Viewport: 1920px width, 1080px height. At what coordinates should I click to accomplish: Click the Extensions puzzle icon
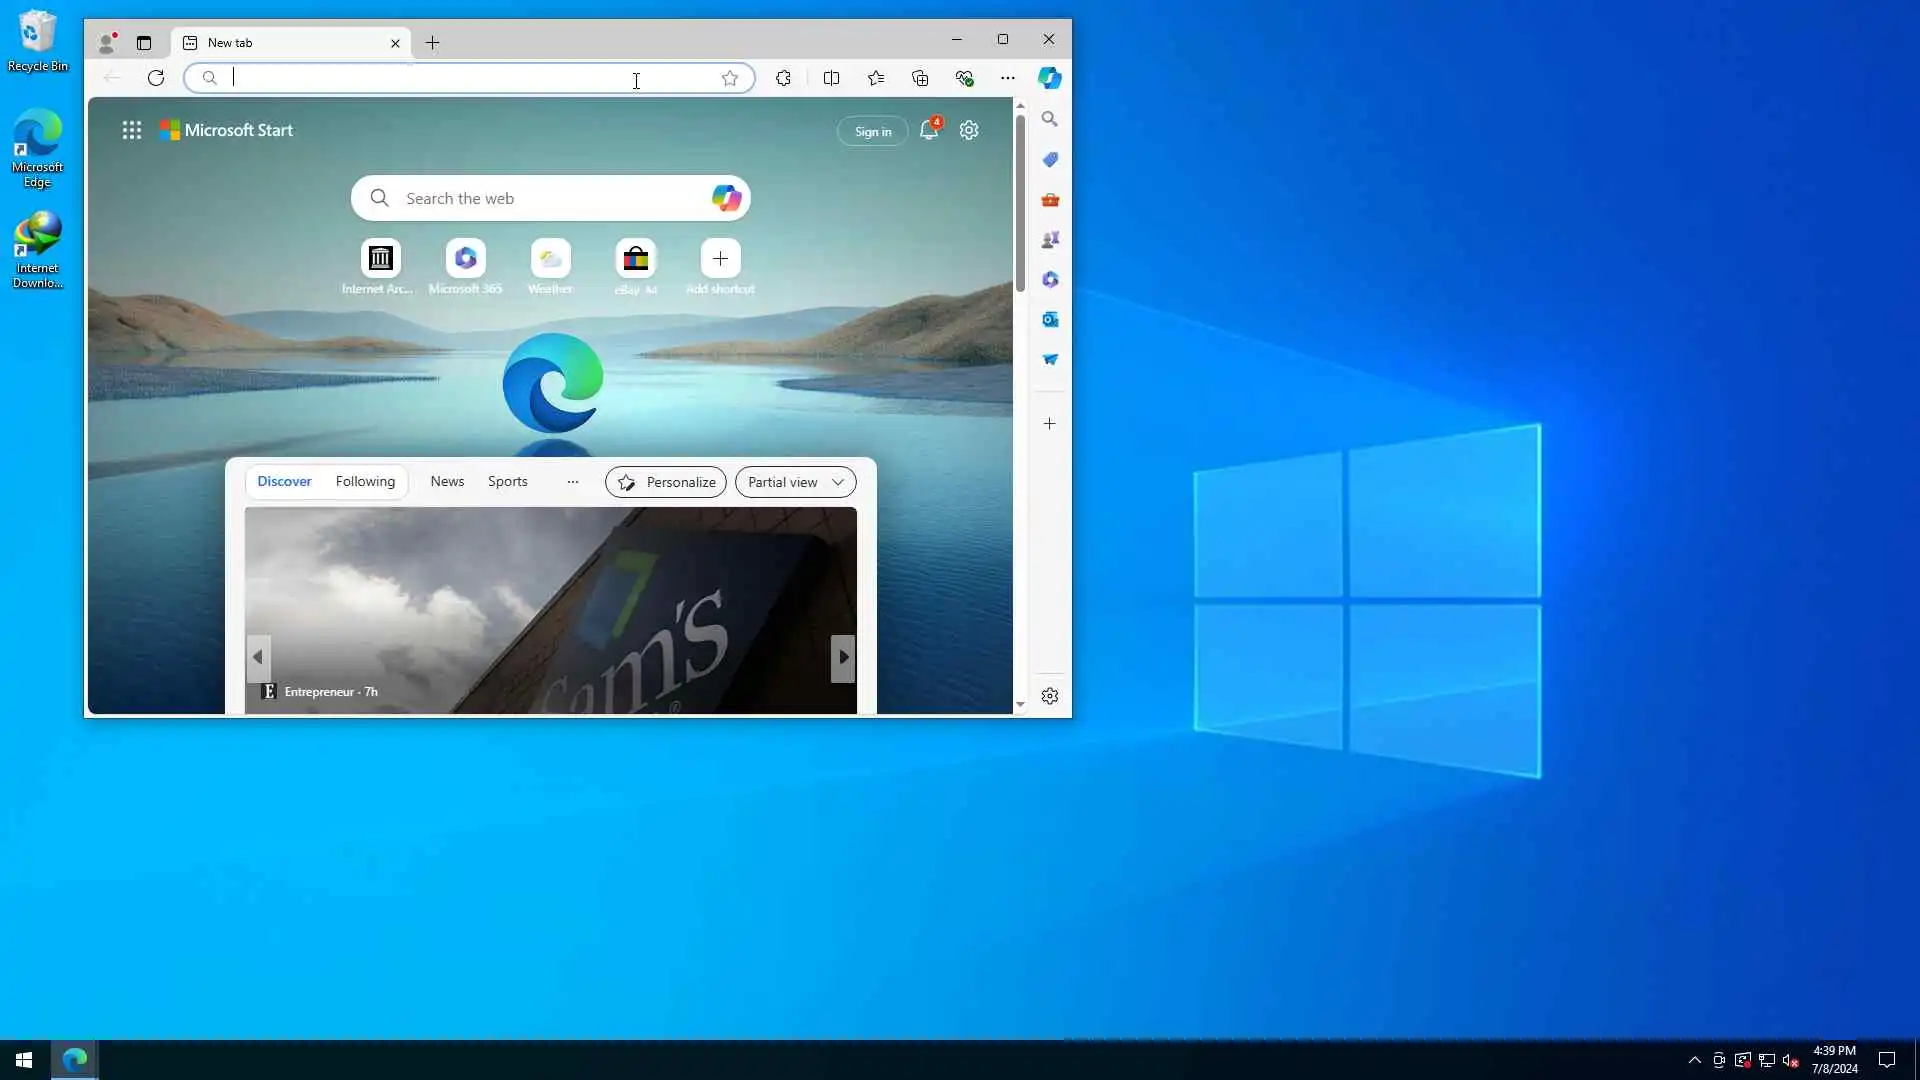[783, 78]
